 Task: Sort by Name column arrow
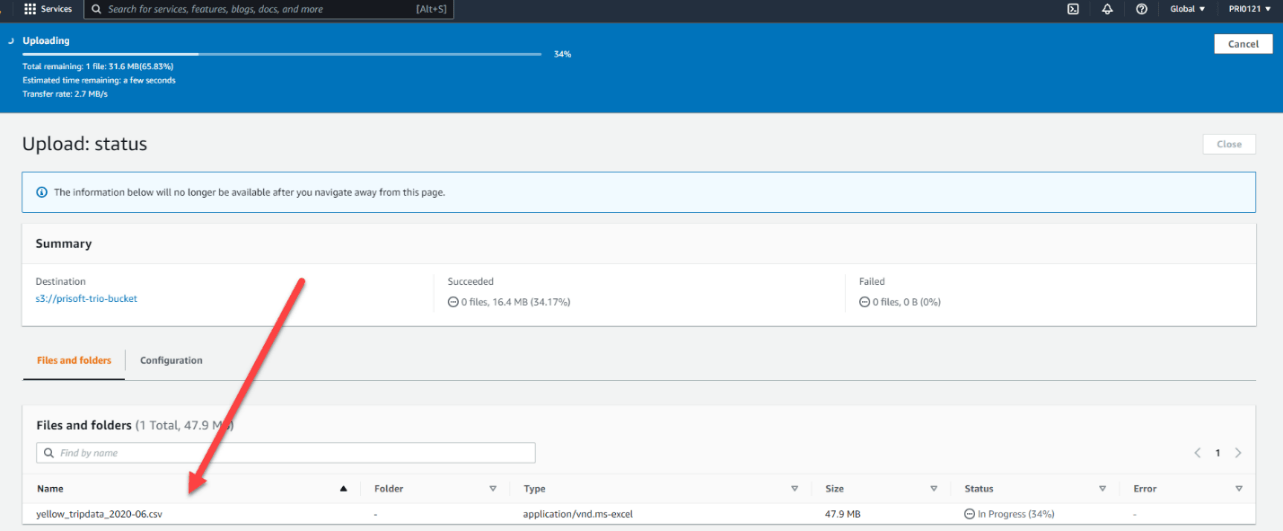coord(344,489)
